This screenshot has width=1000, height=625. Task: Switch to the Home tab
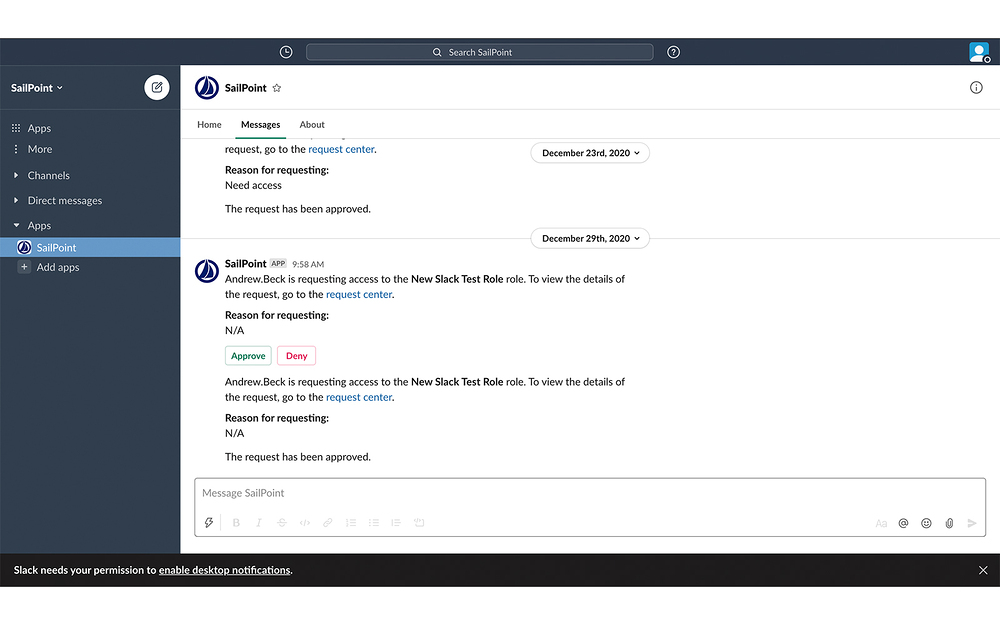pyautogui.click(x=209, y=124)
